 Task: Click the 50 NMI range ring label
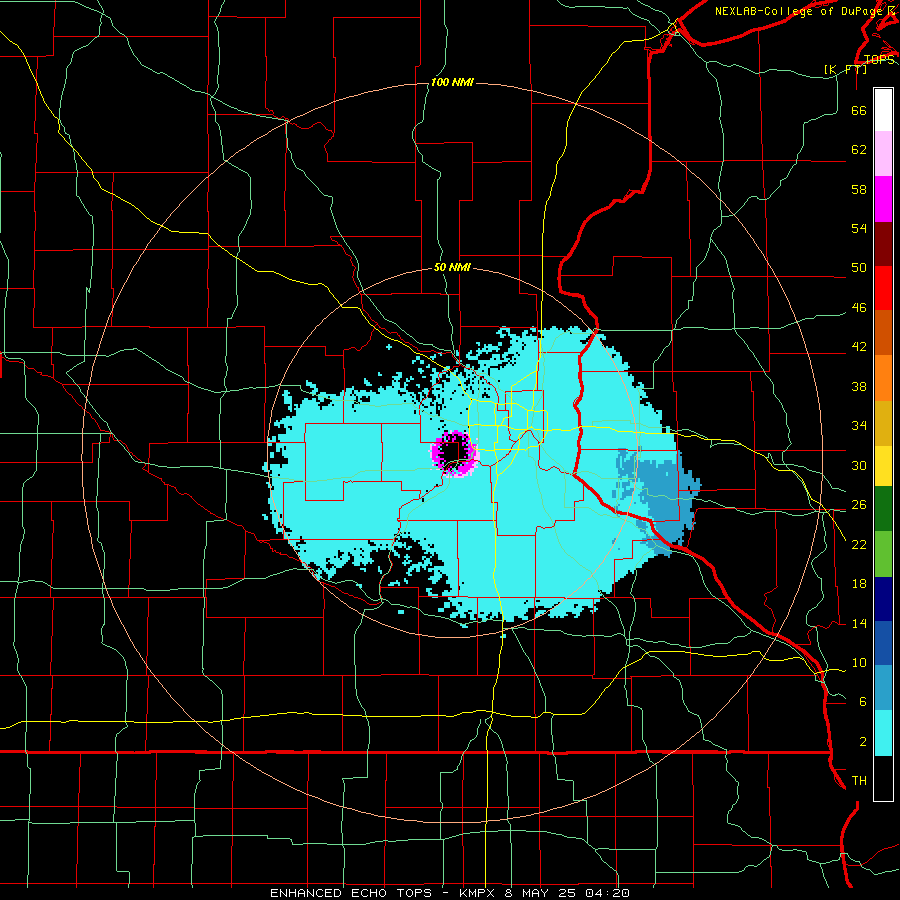coord(452,267)
